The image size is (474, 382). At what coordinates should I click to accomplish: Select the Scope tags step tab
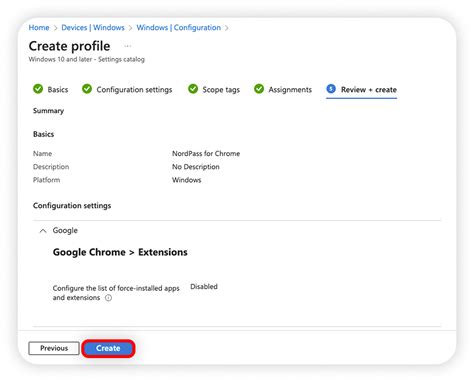pyautogui.click(x=214, y=89)
